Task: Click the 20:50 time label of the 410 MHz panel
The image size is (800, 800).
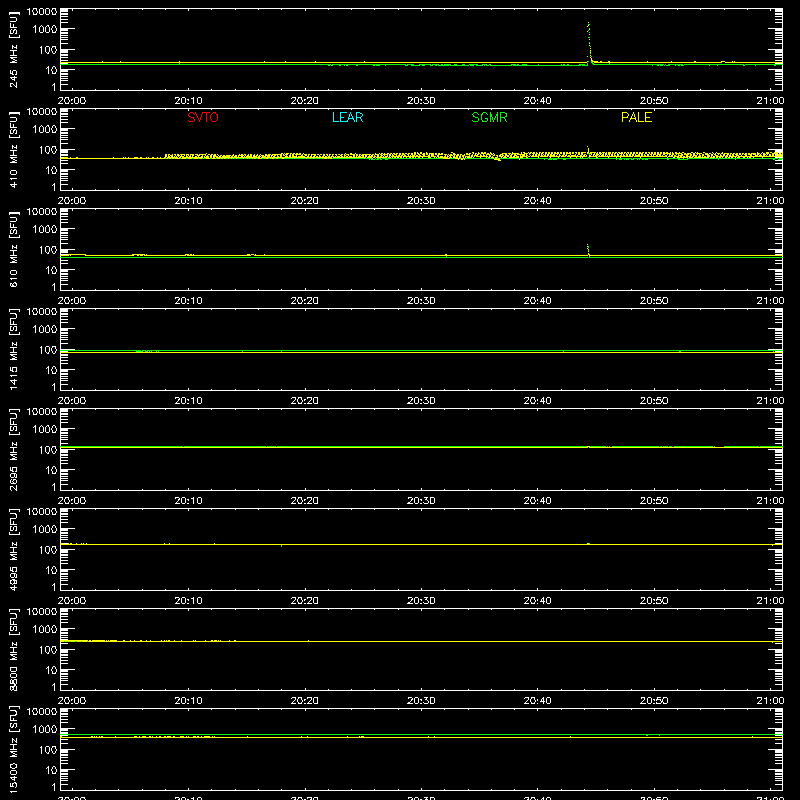Action: [x=654, y=201]
